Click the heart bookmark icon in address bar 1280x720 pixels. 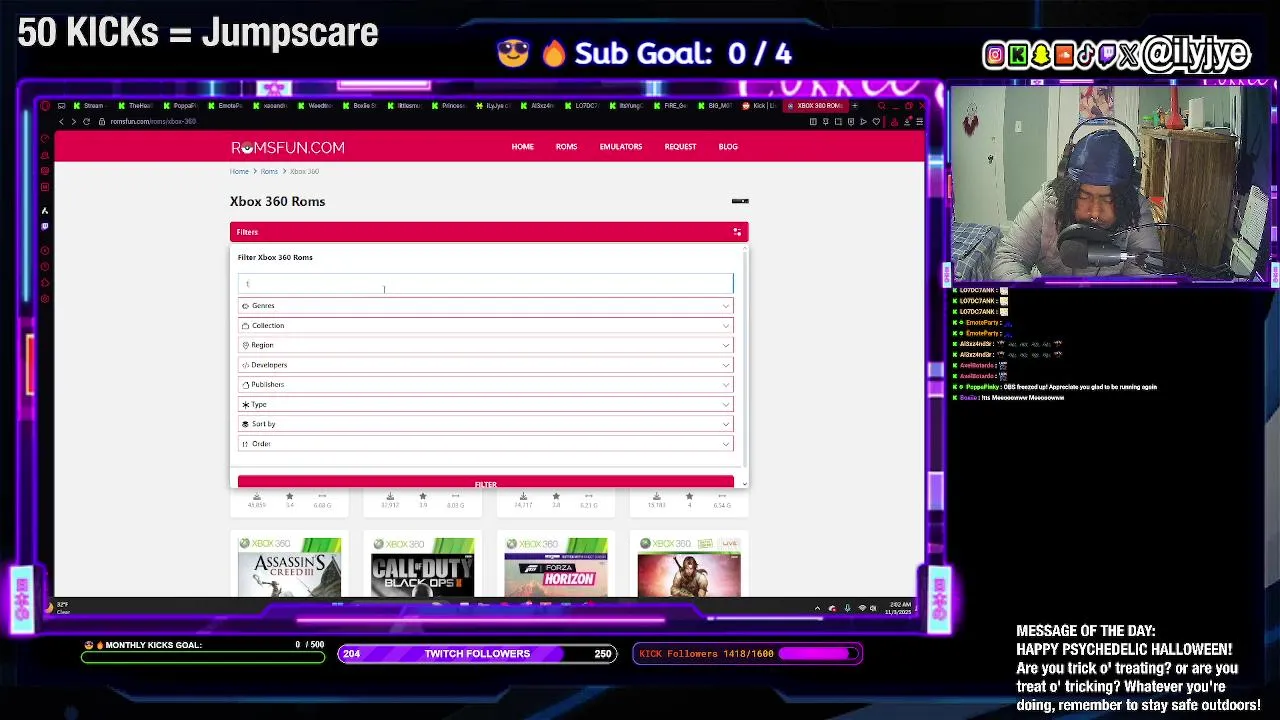pyautogui.click(x=876, y=122)
